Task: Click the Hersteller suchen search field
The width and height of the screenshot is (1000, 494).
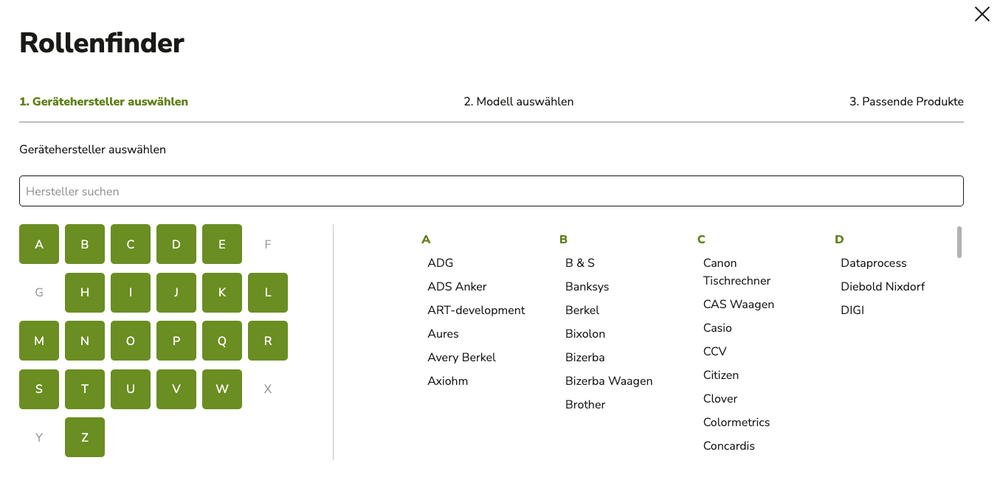Action: click(490, 191)
